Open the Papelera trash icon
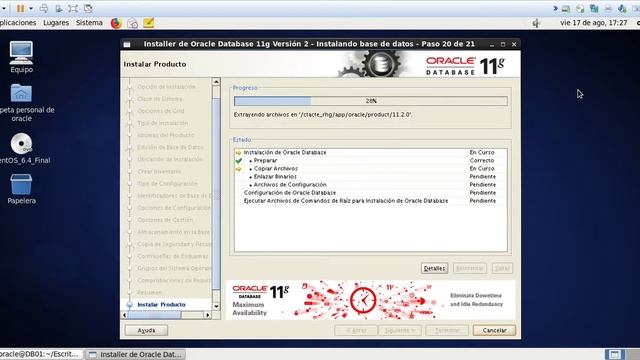 coord(21,189)
